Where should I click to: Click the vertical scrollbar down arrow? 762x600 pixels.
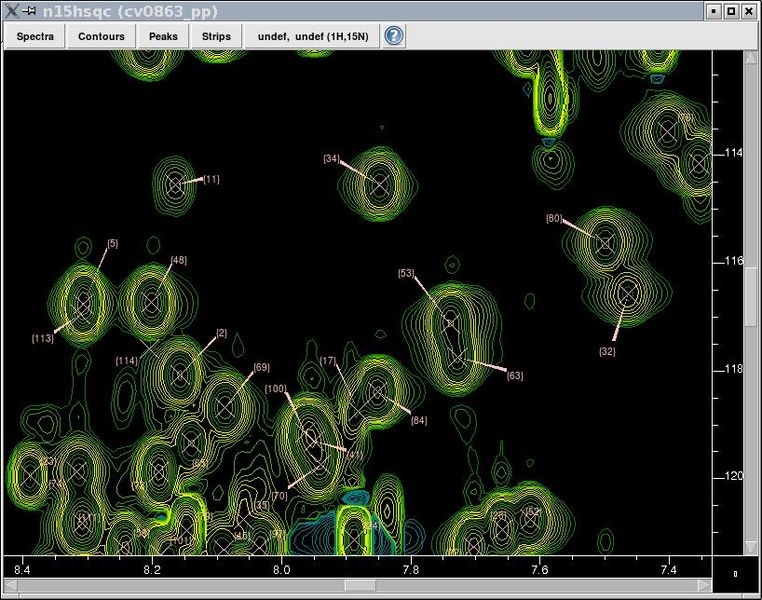point(752,547)
